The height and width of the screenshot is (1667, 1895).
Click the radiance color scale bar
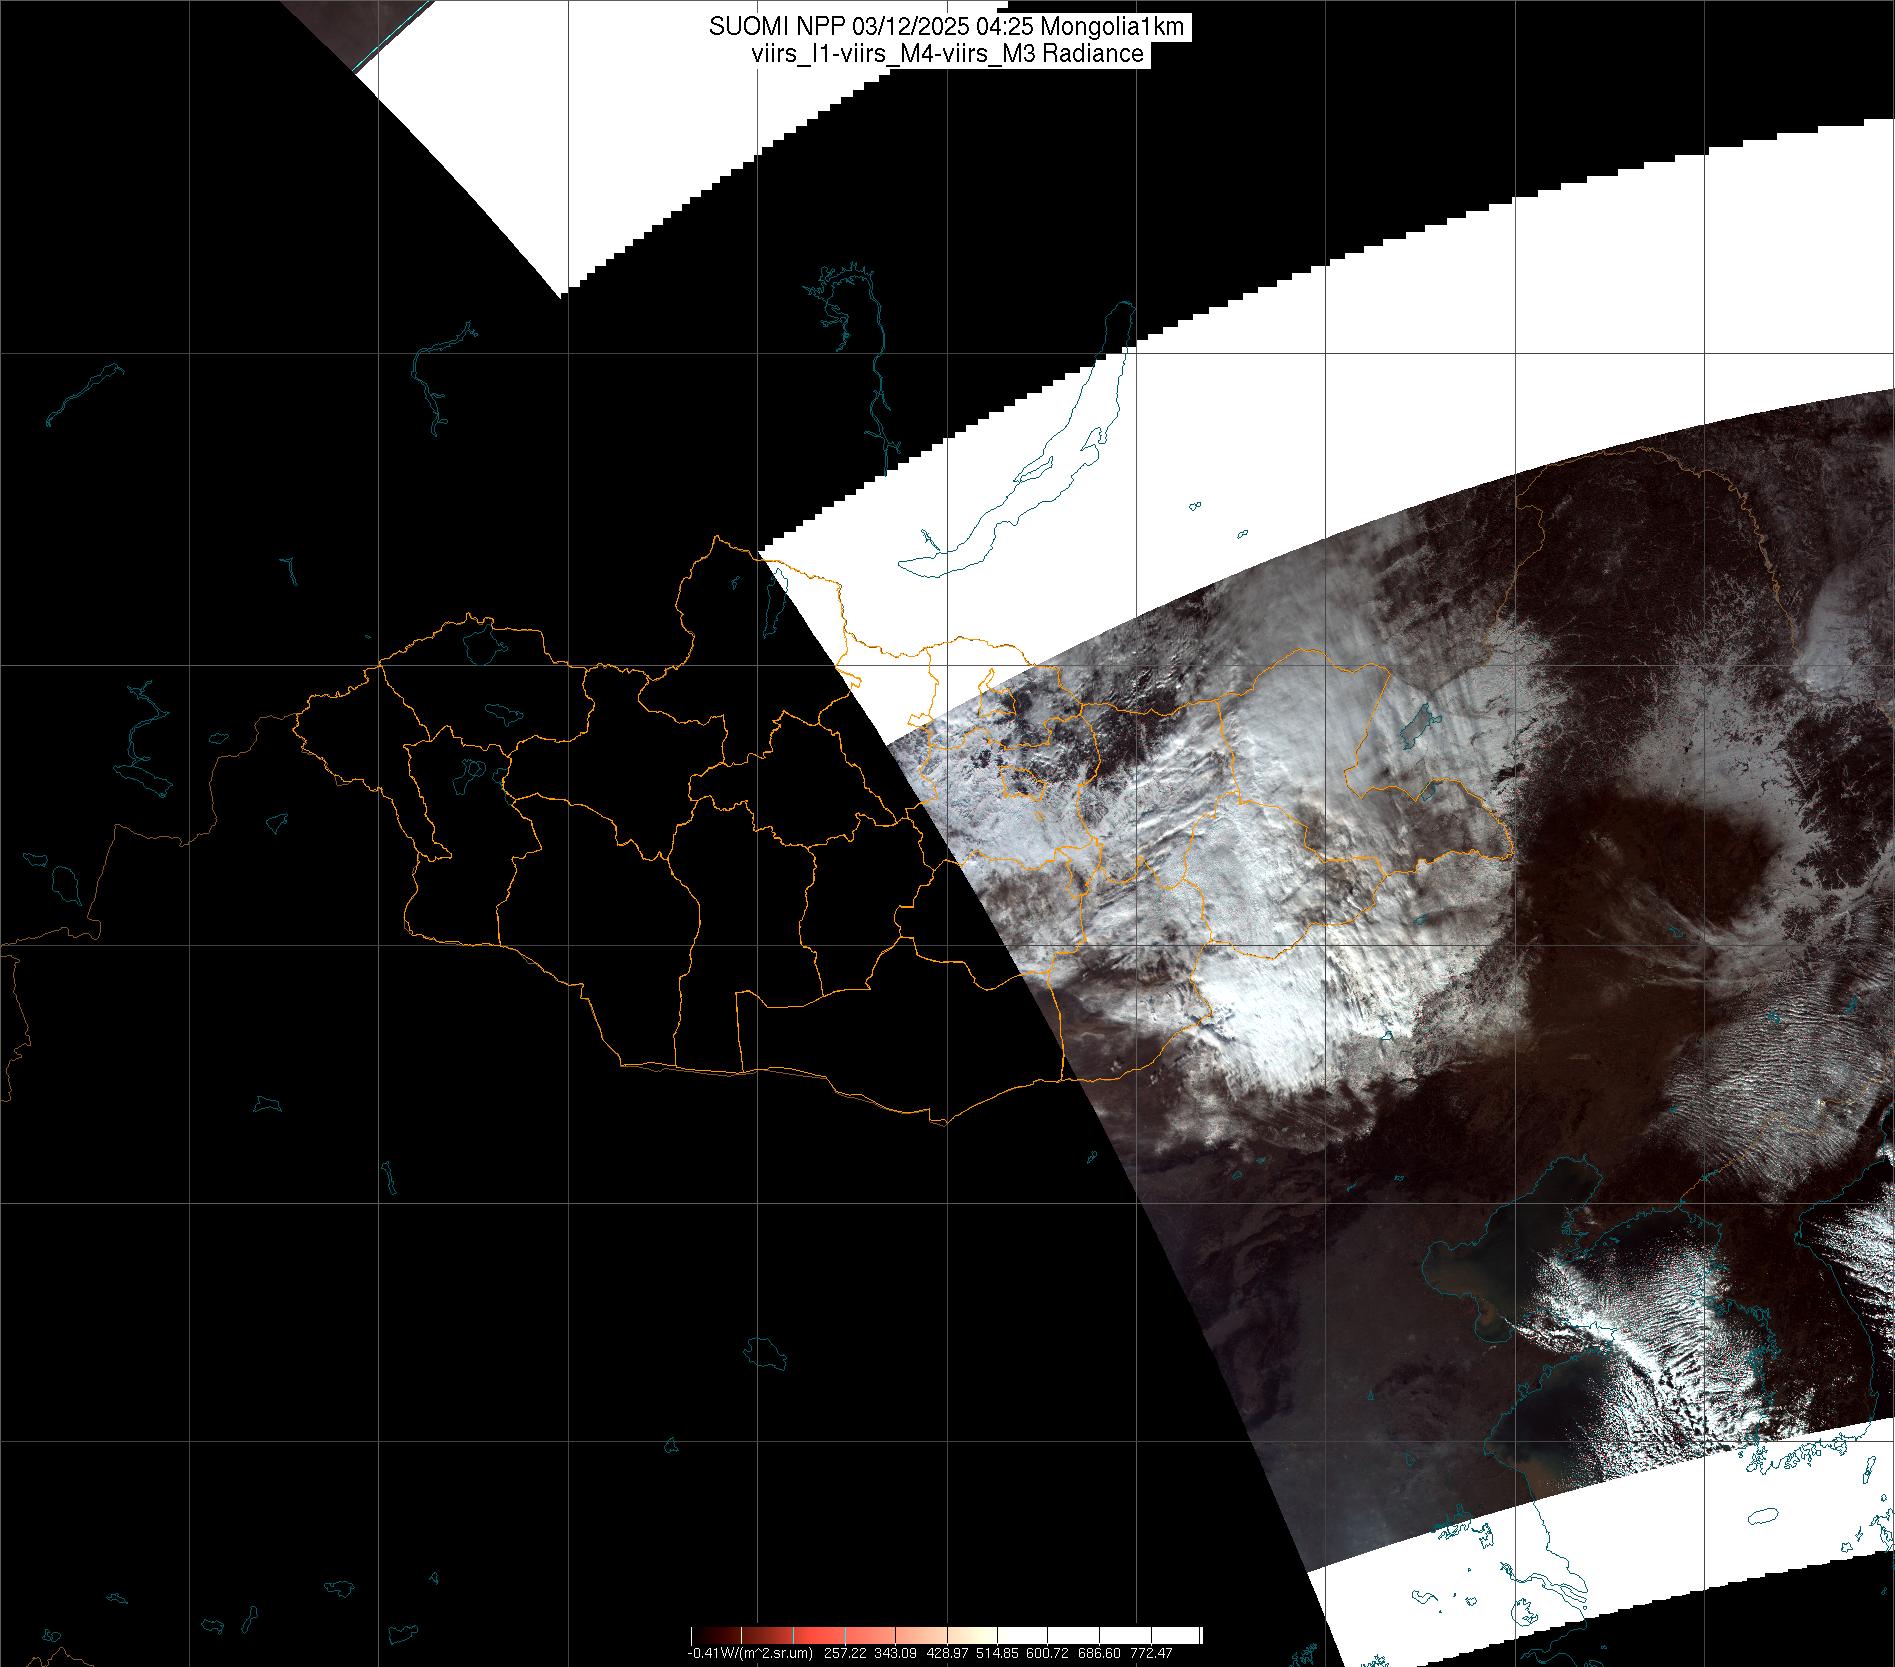tap(946, 1636)
